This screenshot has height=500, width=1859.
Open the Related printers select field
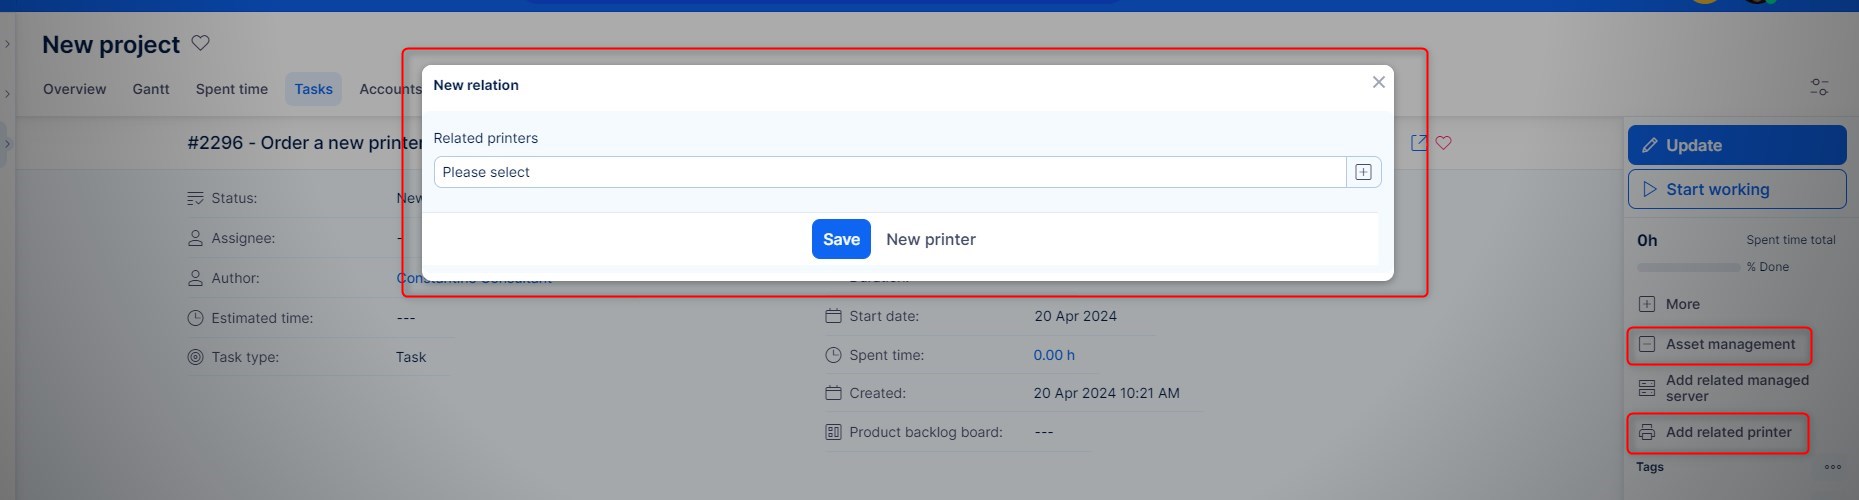coord(888,172)
